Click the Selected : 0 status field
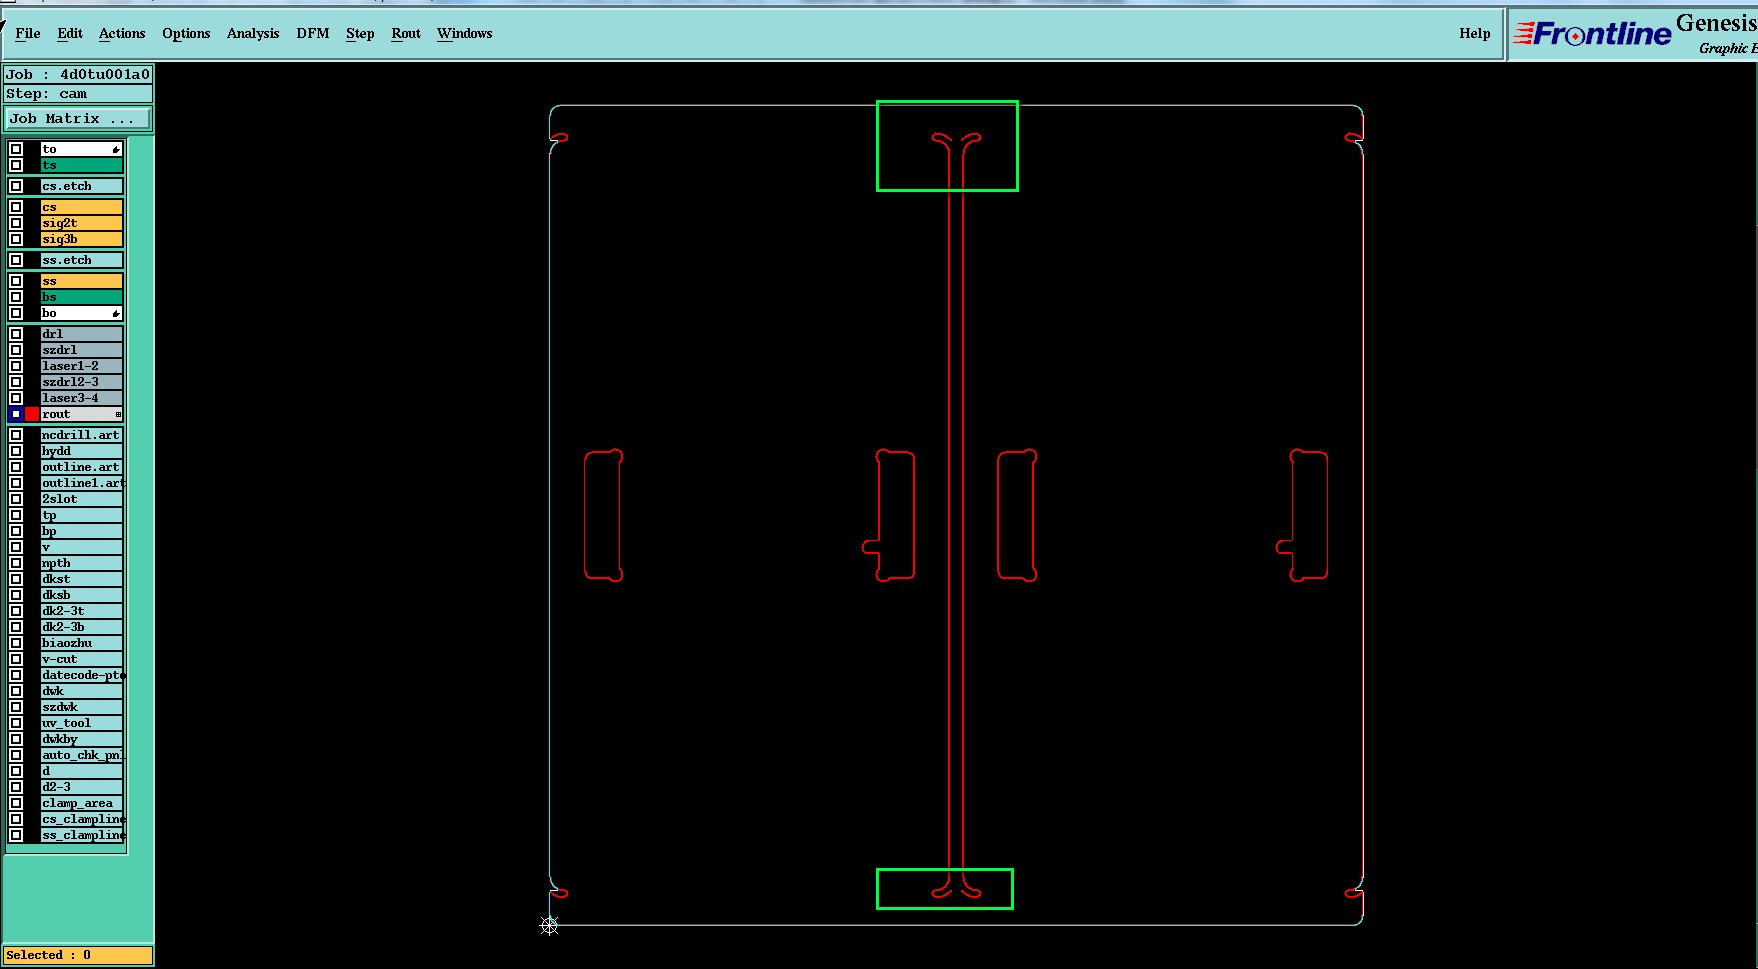The width and height of the screenshot is (1758, 969). (78, 955)
